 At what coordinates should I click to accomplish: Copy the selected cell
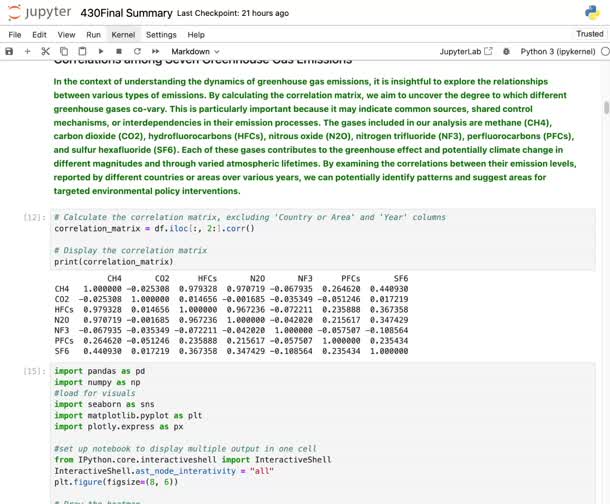[x=63, y=51]
